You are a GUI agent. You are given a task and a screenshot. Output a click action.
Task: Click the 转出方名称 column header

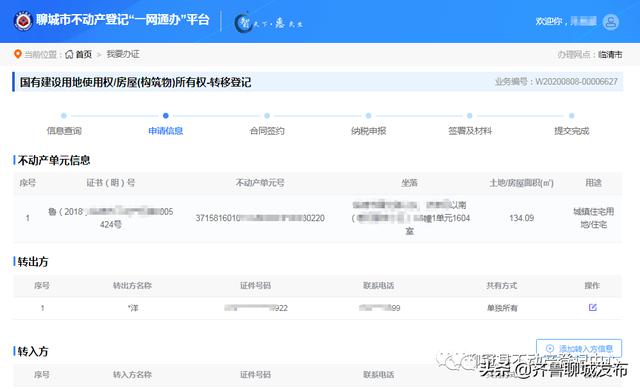[x=132, y=285]
